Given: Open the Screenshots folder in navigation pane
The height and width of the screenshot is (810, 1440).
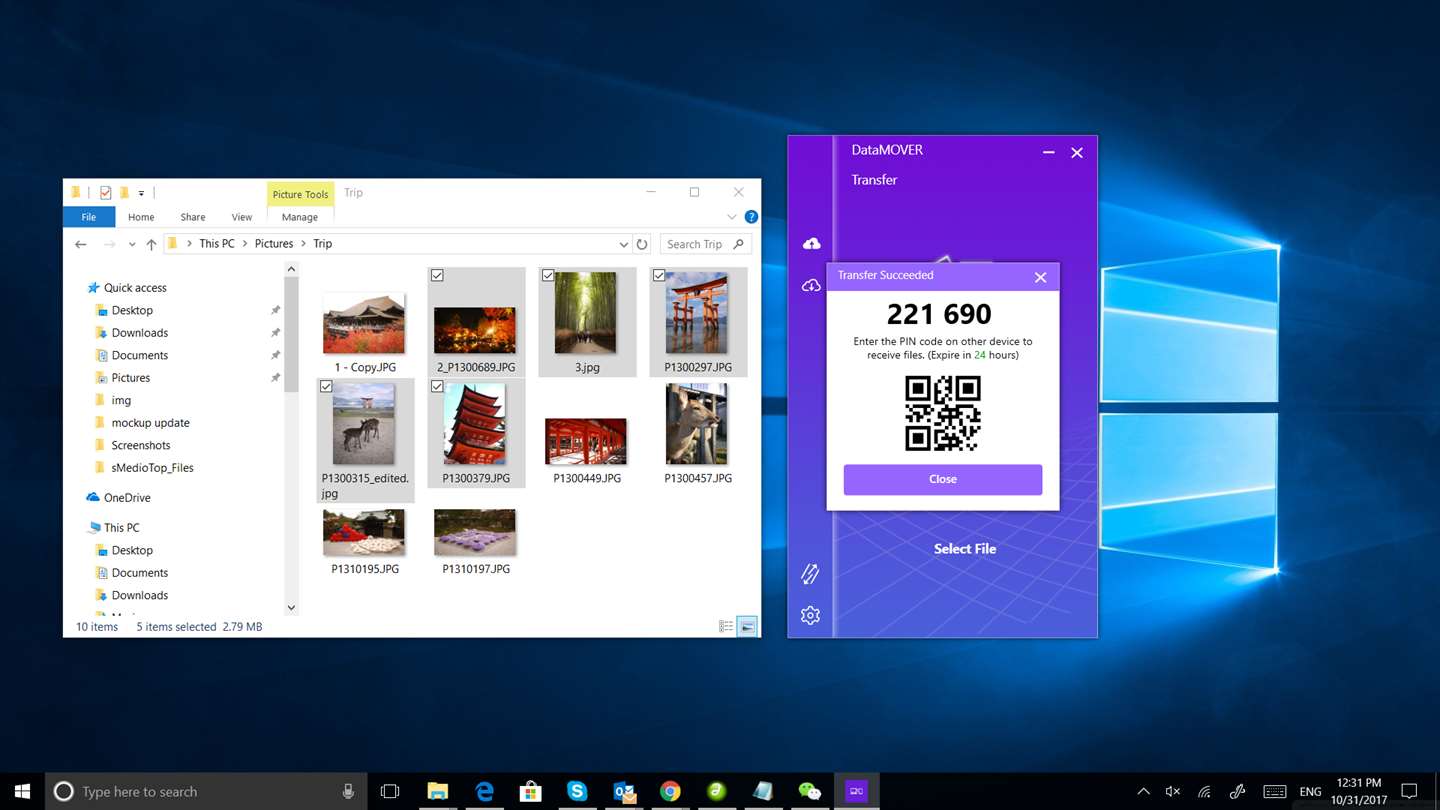Looking at the screenshot, I should click(140, 445).
